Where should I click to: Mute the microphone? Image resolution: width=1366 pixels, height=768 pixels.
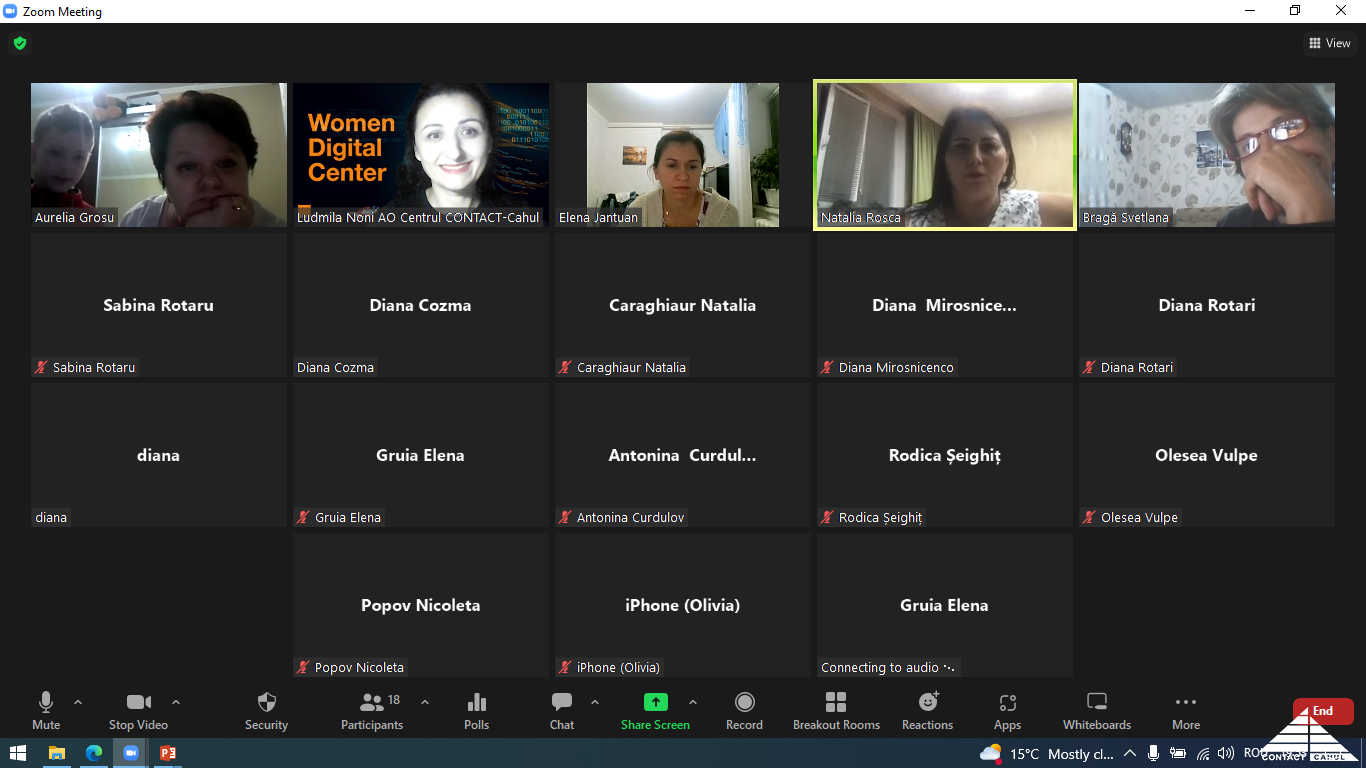point(46,703)
